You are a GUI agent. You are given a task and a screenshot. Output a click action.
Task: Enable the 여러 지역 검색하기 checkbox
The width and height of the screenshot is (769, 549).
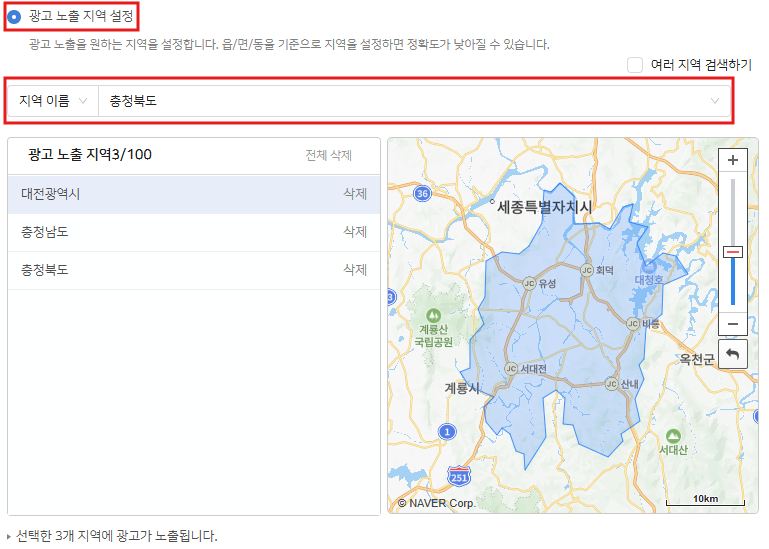pyautogui.click(x=635, y=65)
